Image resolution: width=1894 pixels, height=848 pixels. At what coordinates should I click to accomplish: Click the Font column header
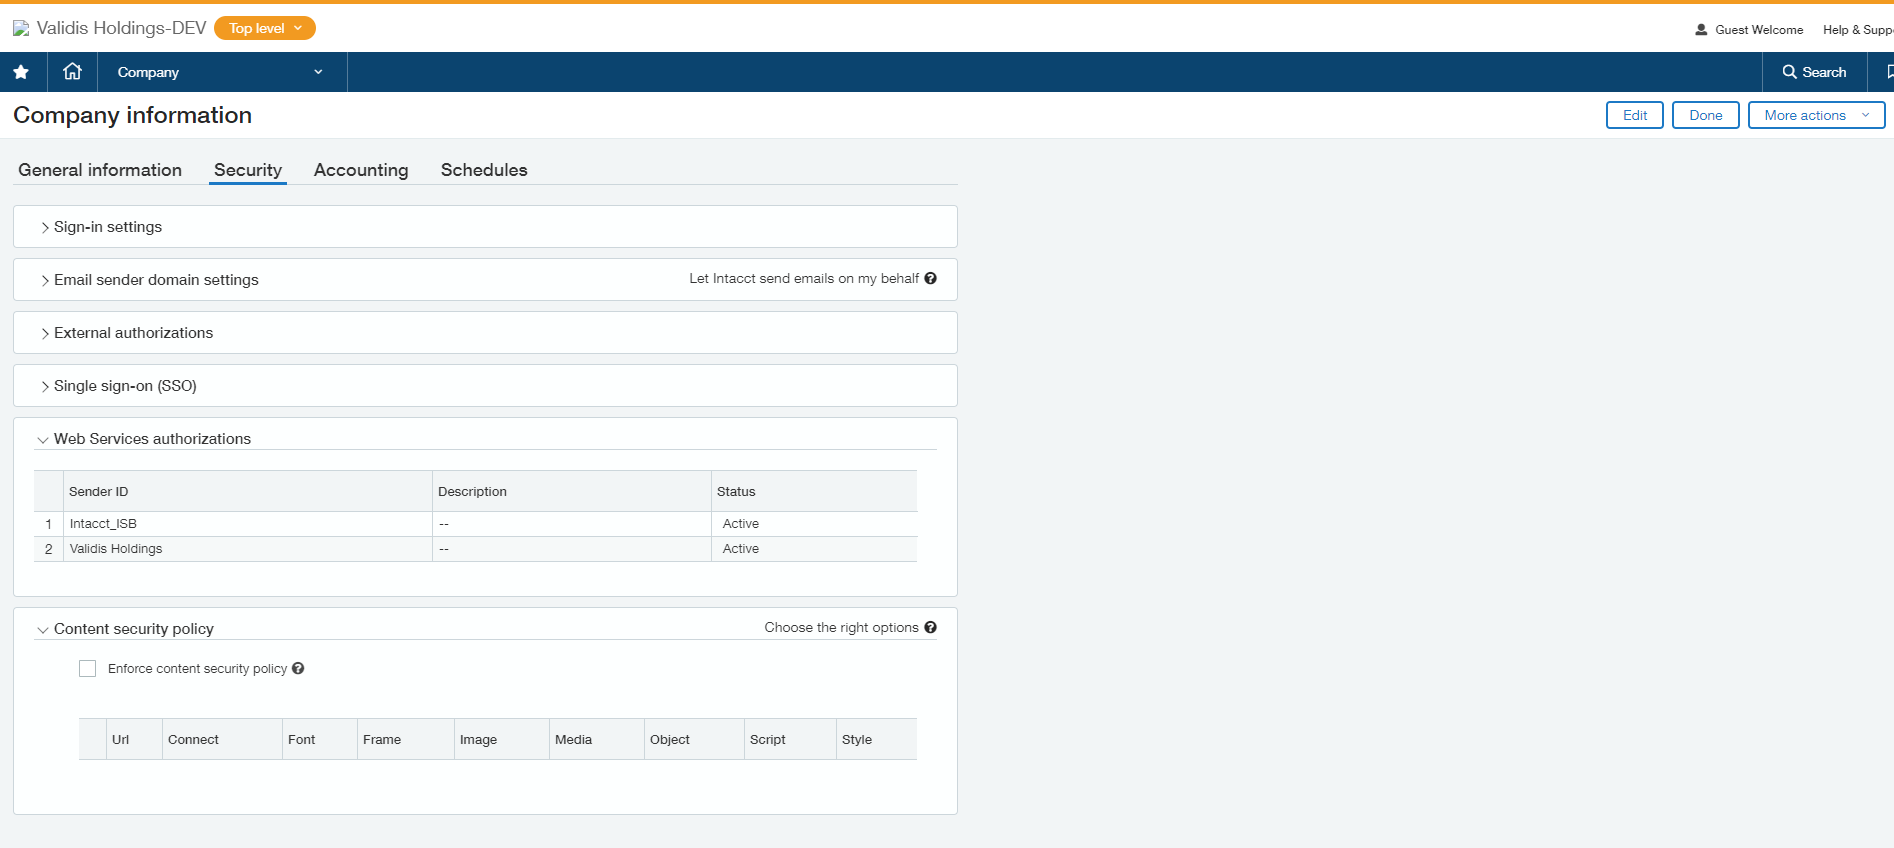pos(320,740)
